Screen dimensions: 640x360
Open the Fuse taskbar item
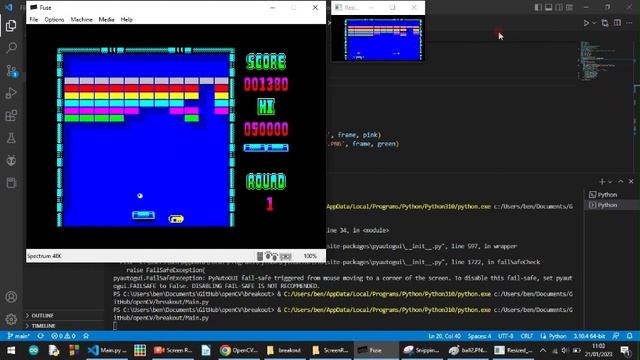(x=376, y=350)
